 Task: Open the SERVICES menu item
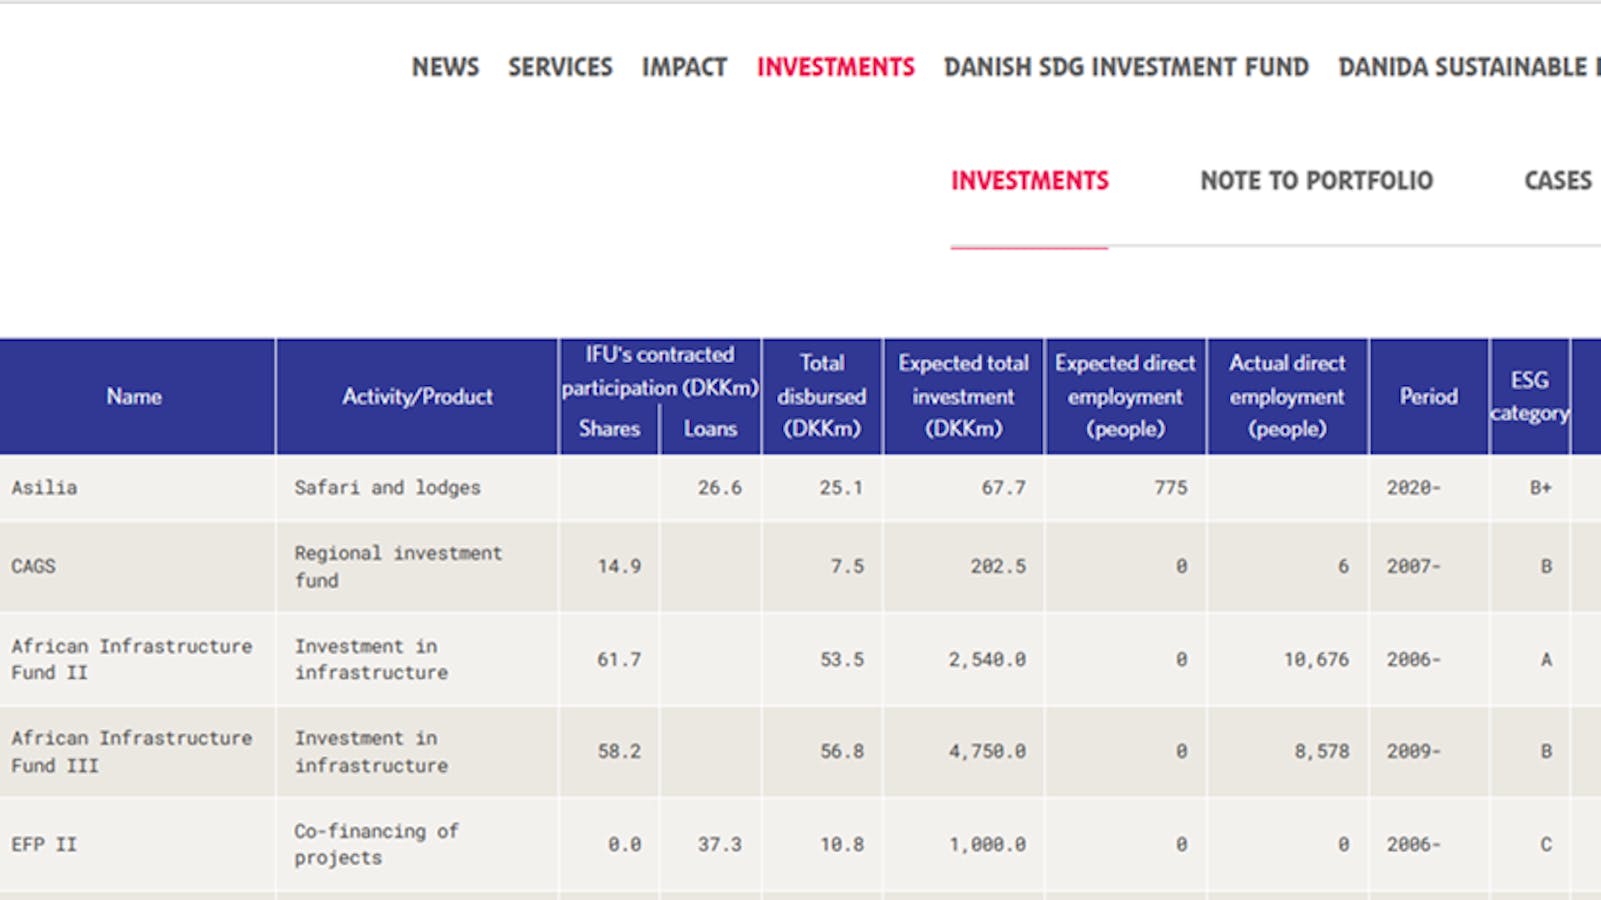pyautogui.click(x=560, y=67)
